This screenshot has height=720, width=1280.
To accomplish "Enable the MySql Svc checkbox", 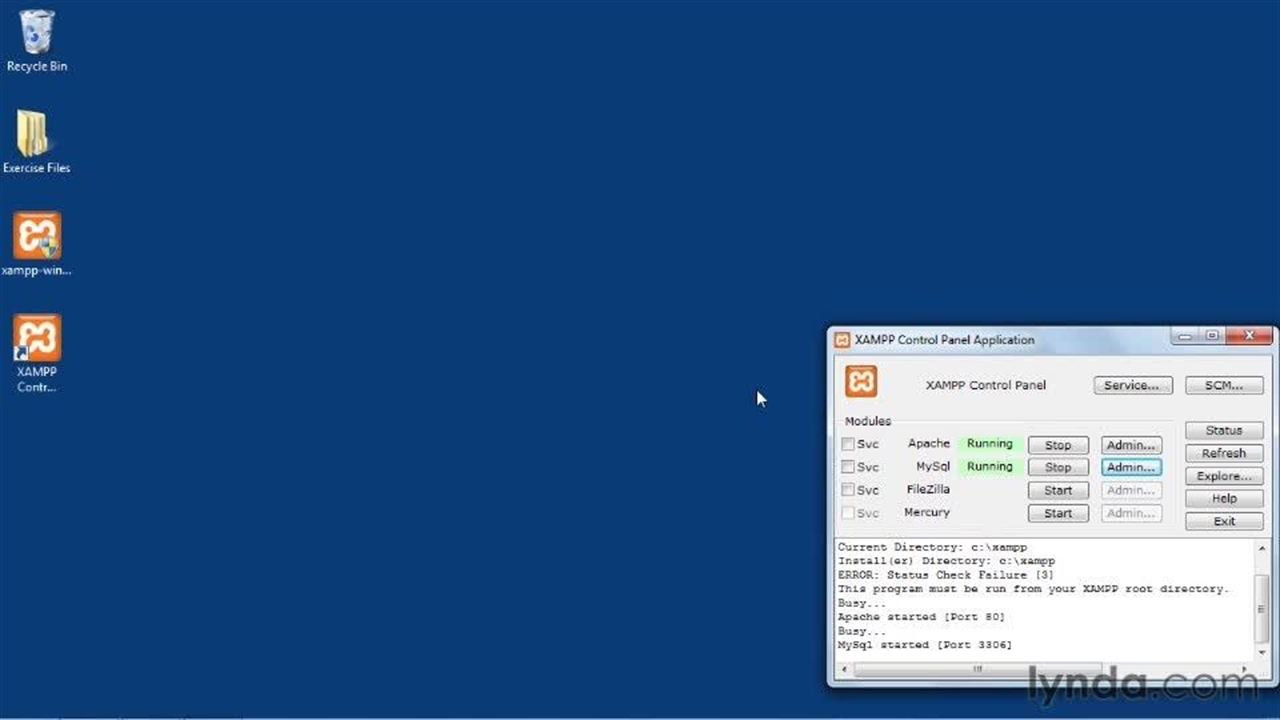I will tap(848, 467).
